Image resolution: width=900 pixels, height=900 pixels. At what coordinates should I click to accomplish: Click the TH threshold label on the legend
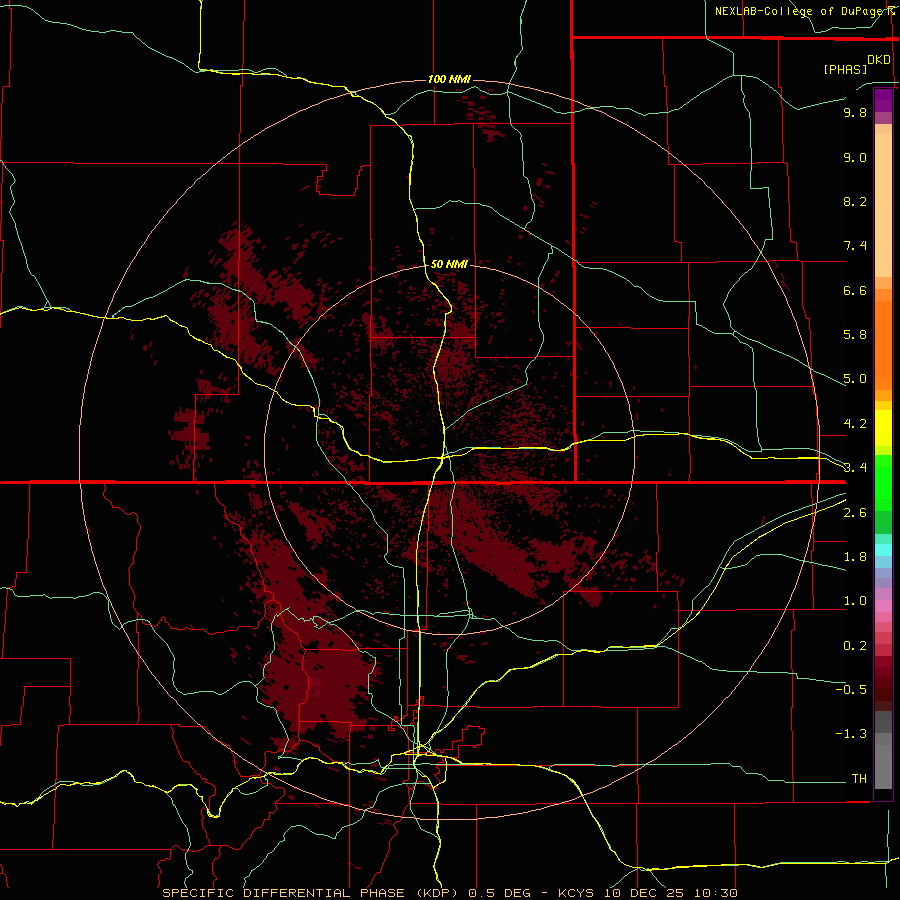pos(859,779)
